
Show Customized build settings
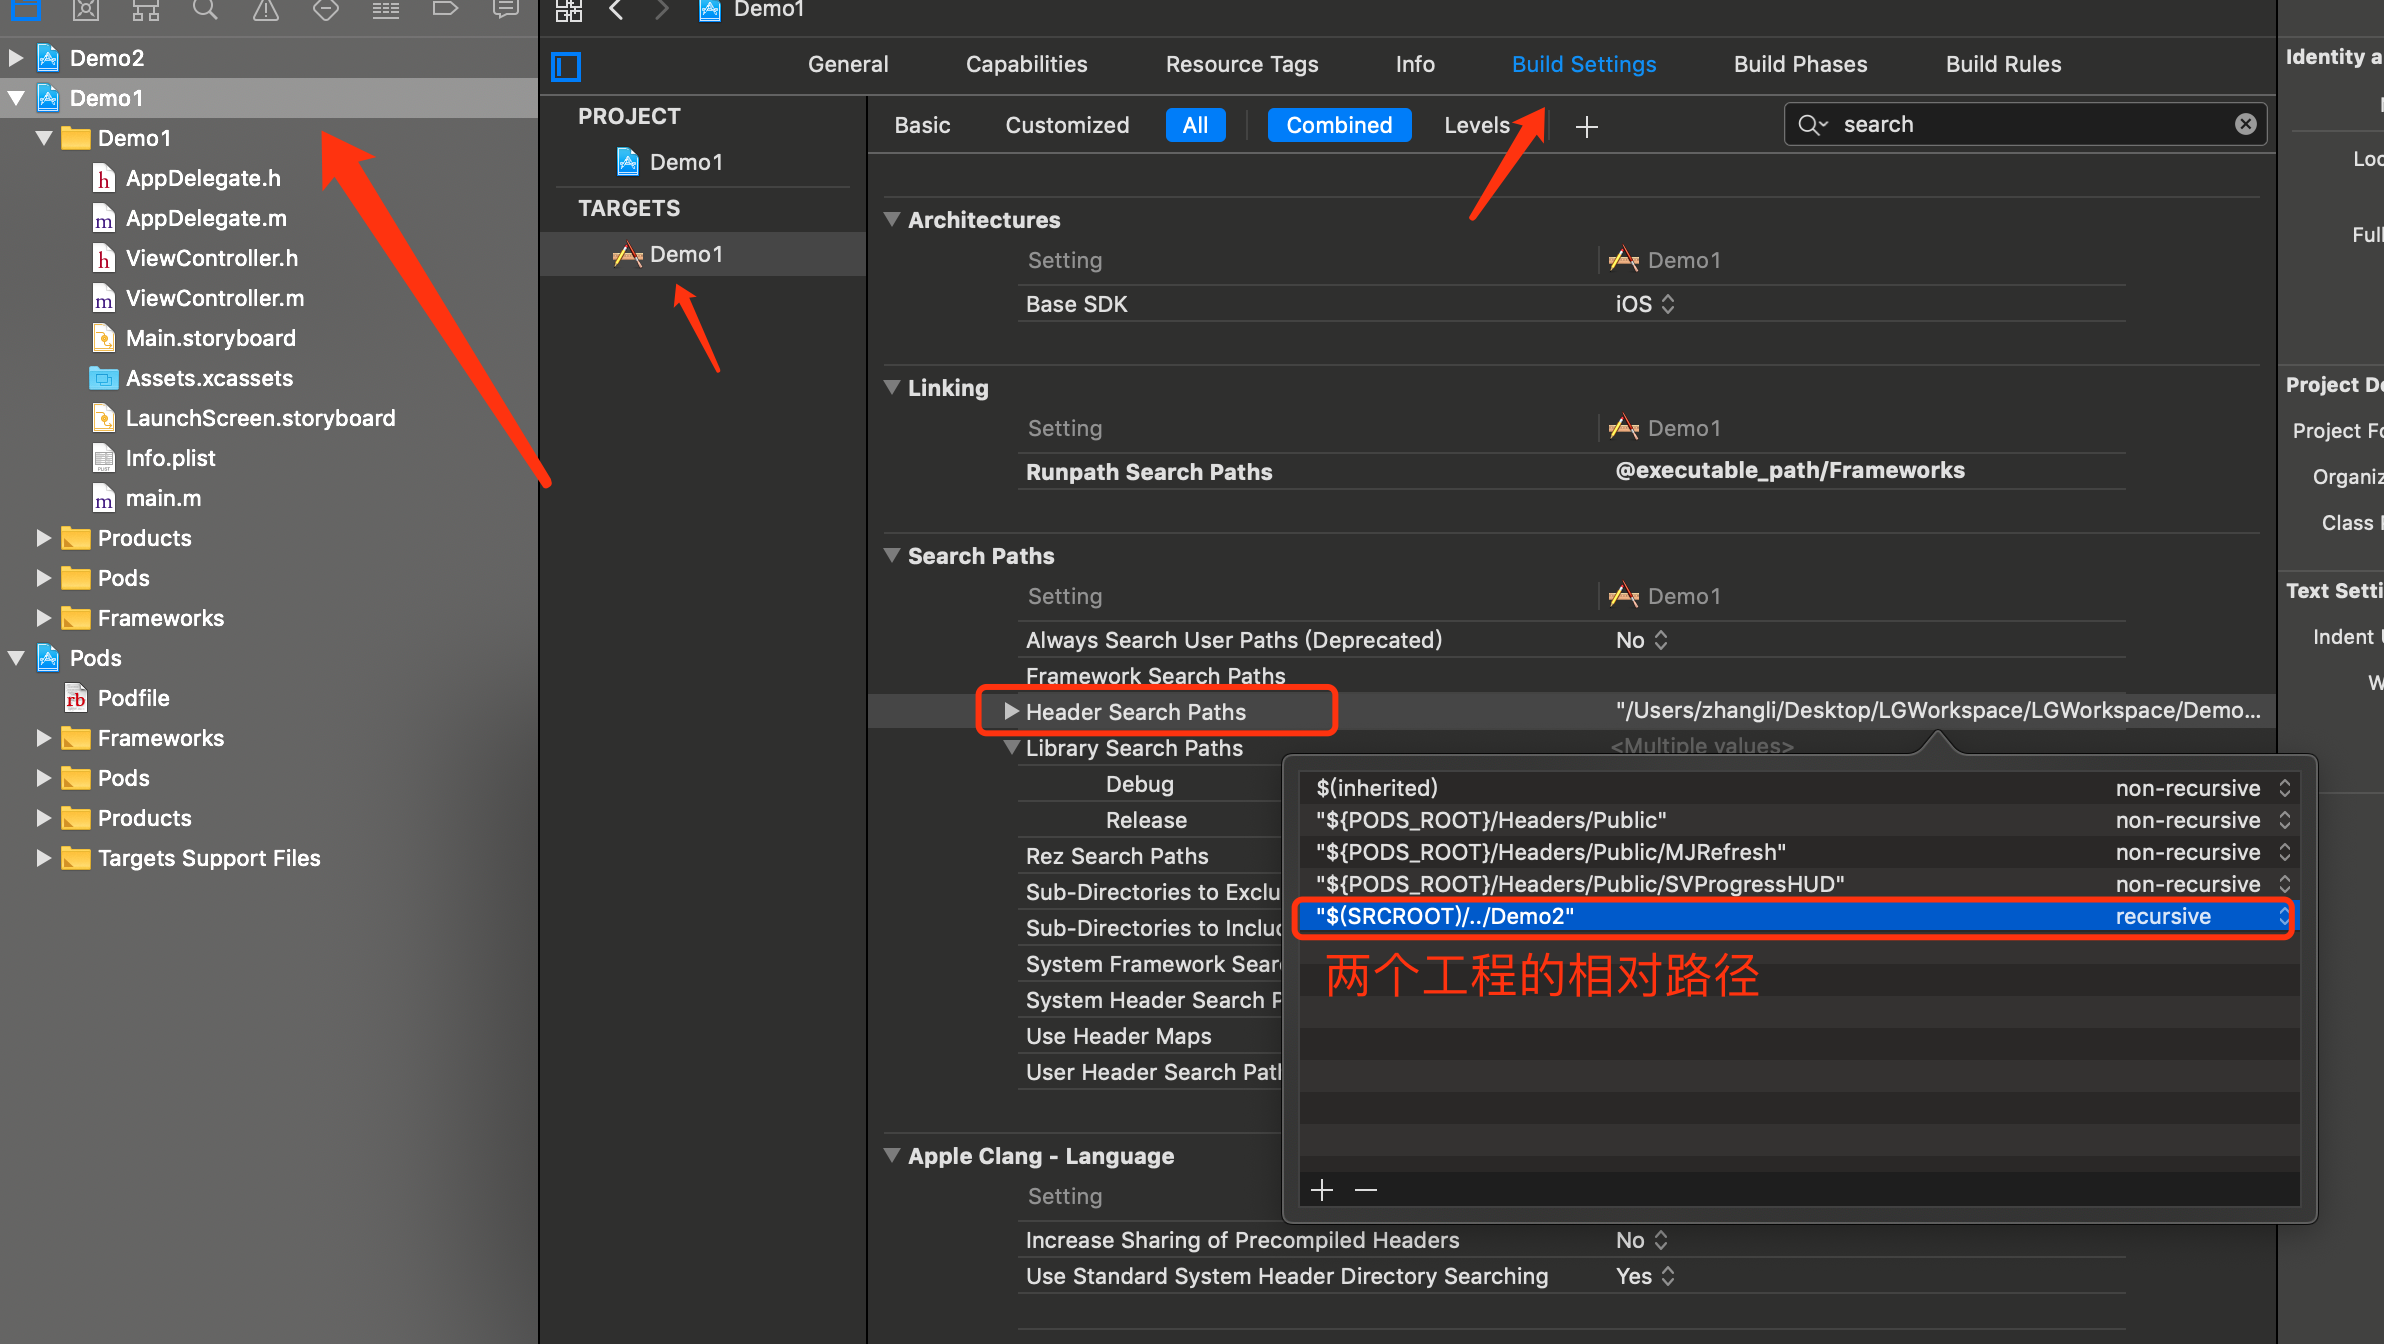[1067, 125]
